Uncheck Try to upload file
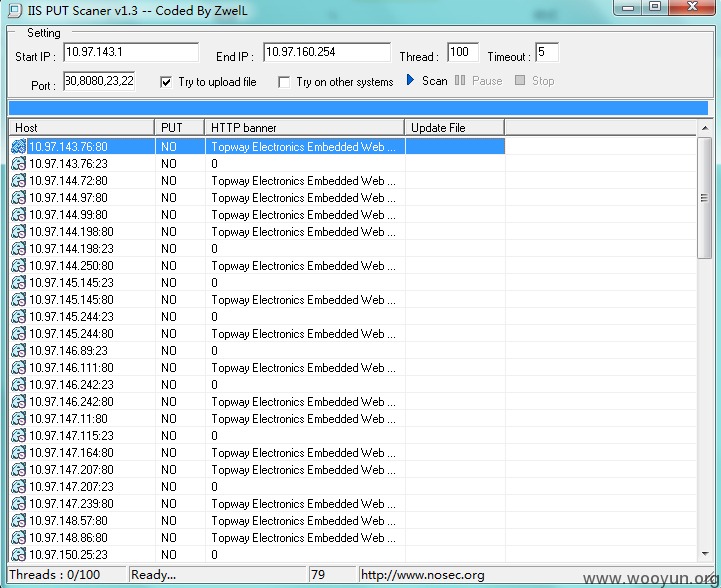The width and height of the screenshot is (721, 588). pyautogui.click(x=166, y=82)
